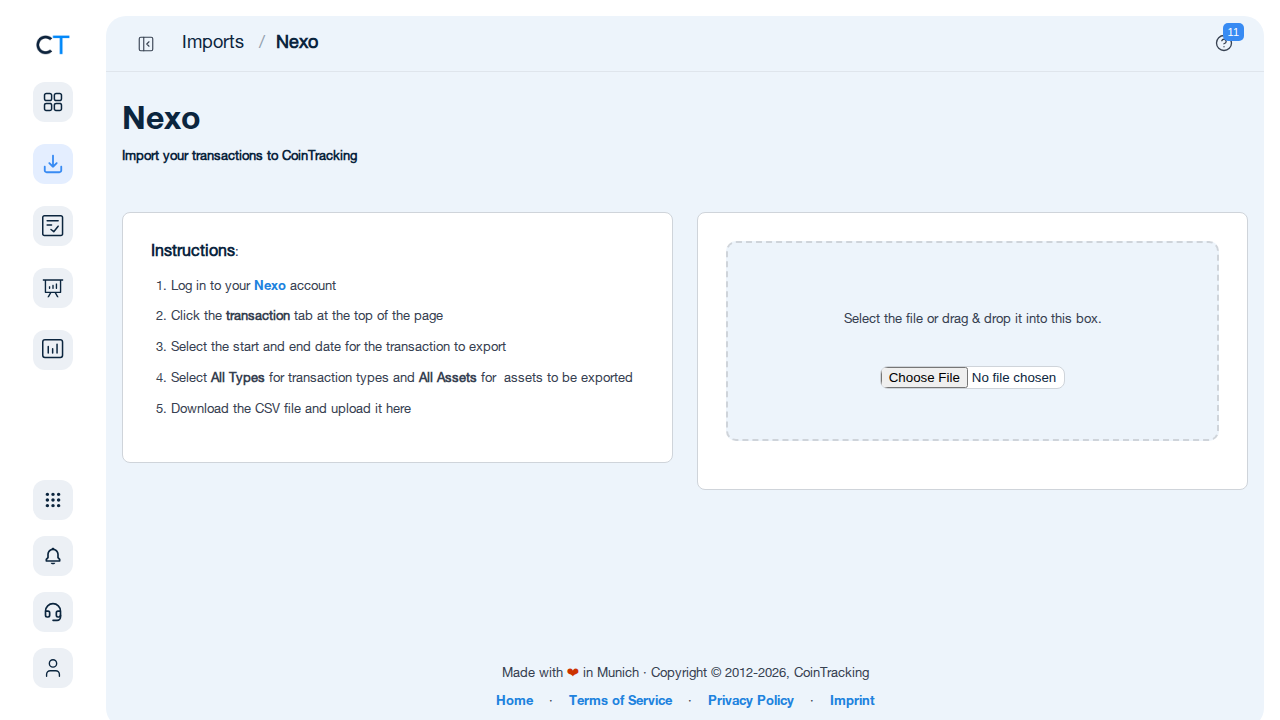This screenshot has height=720, width=1280.
Task: Click the CoinTracking CT logo
Action: click(x=53, y=45)
